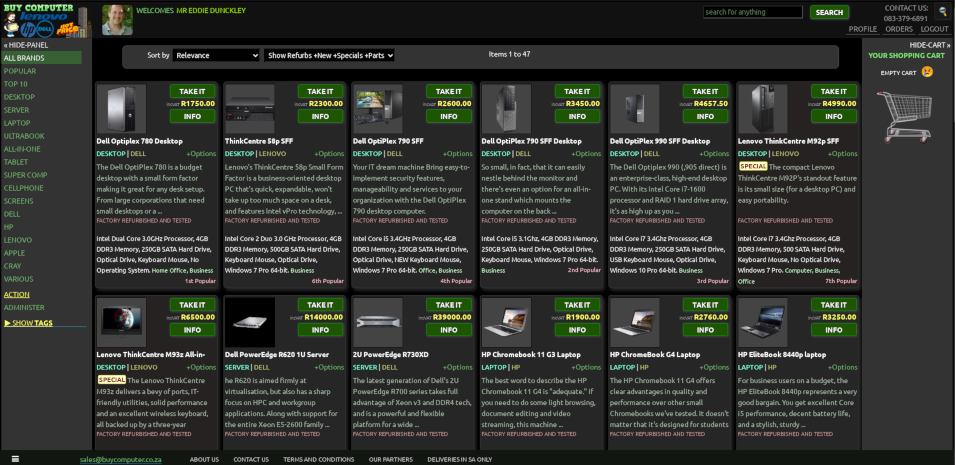The width and height of the screenshot is (955, 465).
Task: Click the empty cart sad face emoji
Action: pyautogui.click(x=927, y=72)
